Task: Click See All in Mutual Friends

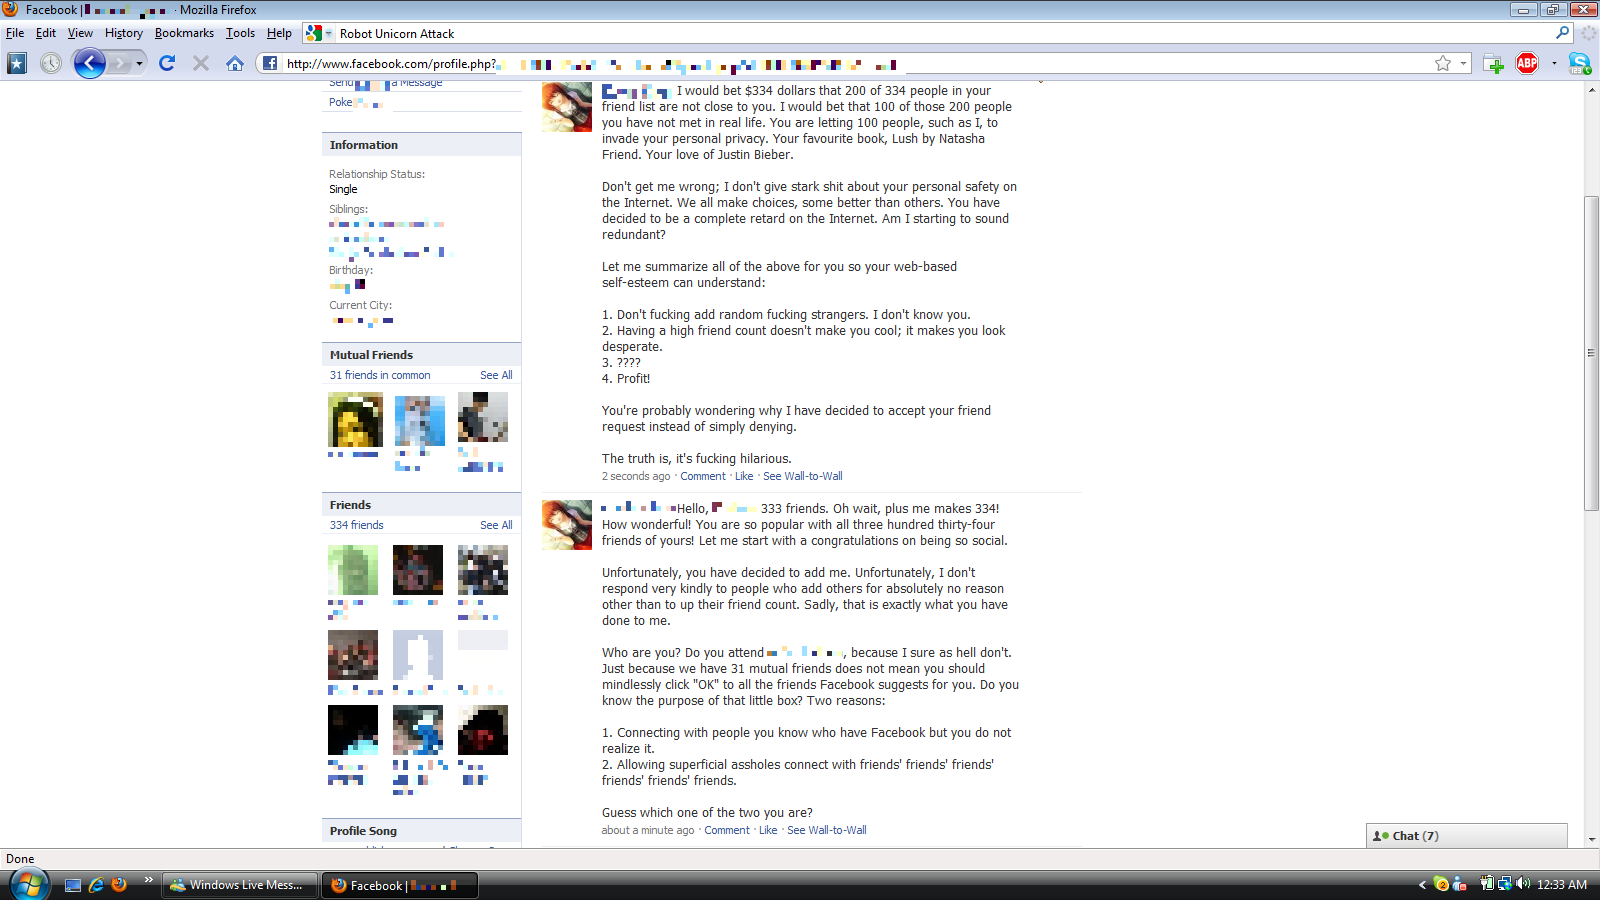Action: tap(496, 375)
